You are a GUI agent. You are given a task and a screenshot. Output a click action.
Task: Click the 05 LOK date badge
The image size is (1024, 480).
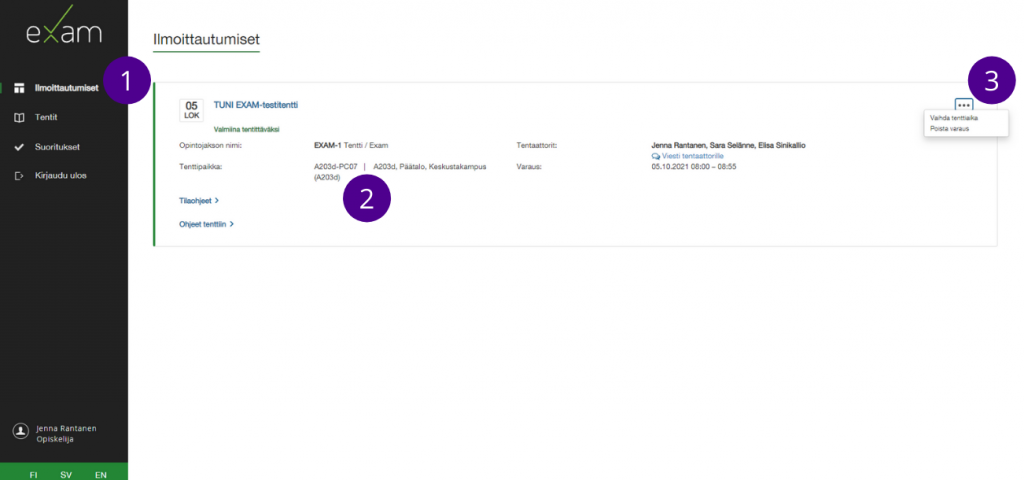click(191, 109)
